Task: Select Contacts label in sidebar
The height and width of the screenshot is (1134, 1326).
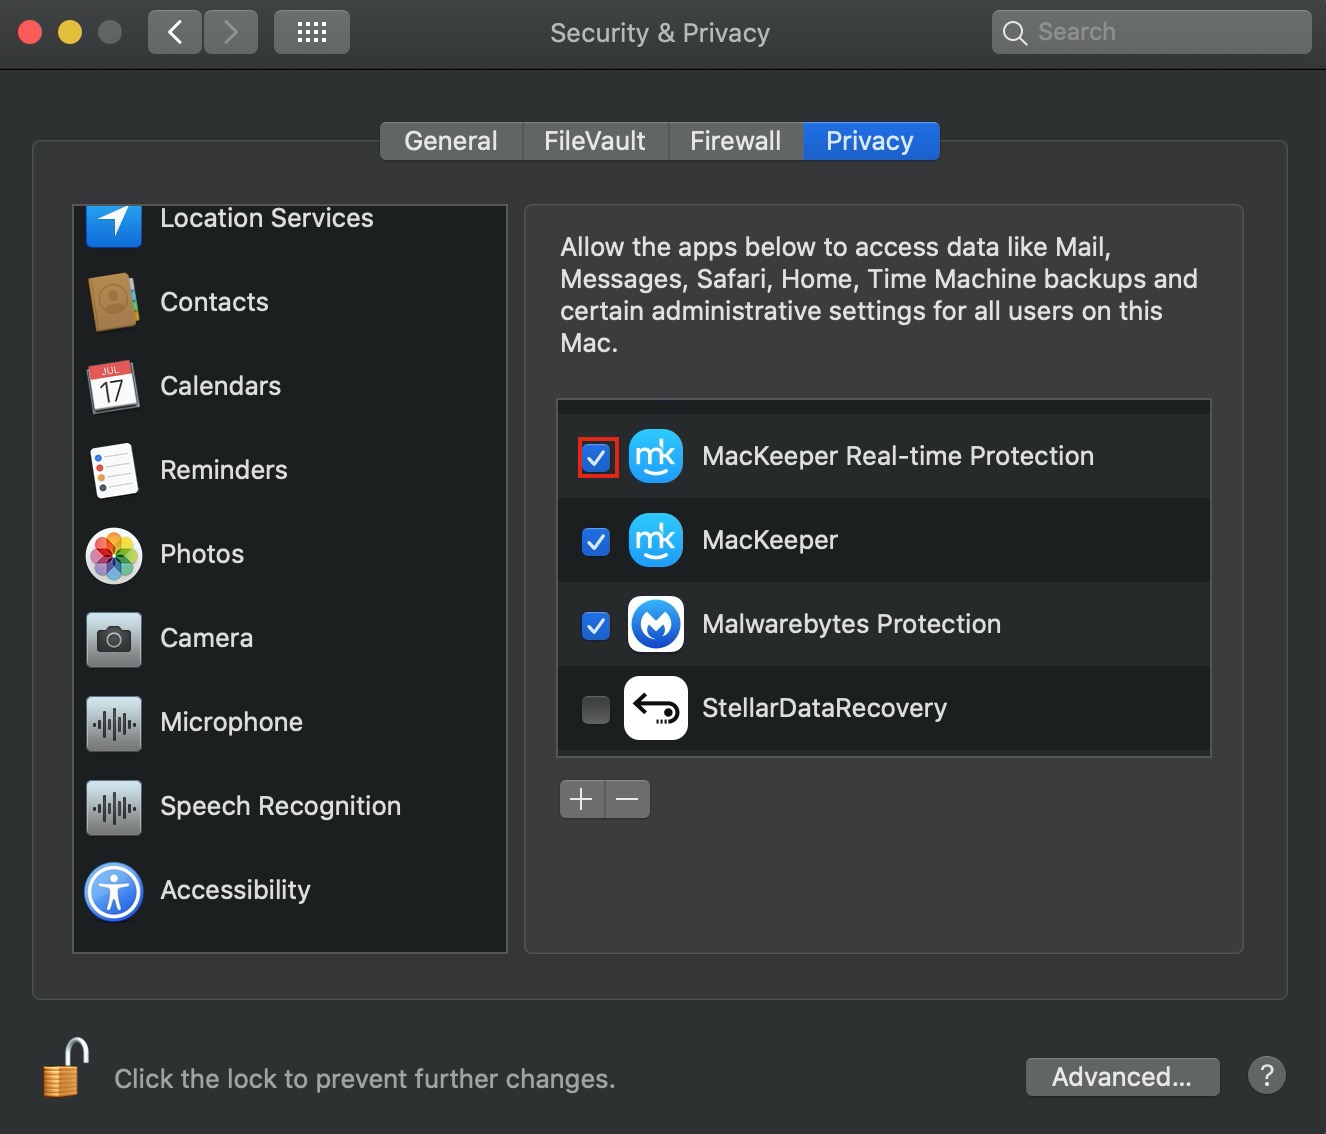Action: (214, 302)
